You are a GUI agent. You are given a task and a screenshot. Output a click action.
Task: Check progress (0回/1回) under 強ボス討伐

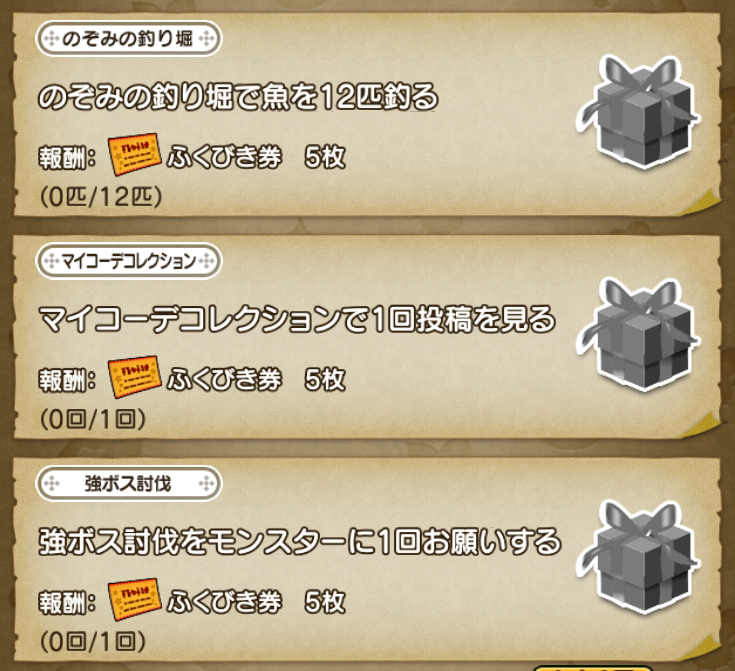[93, 641]
